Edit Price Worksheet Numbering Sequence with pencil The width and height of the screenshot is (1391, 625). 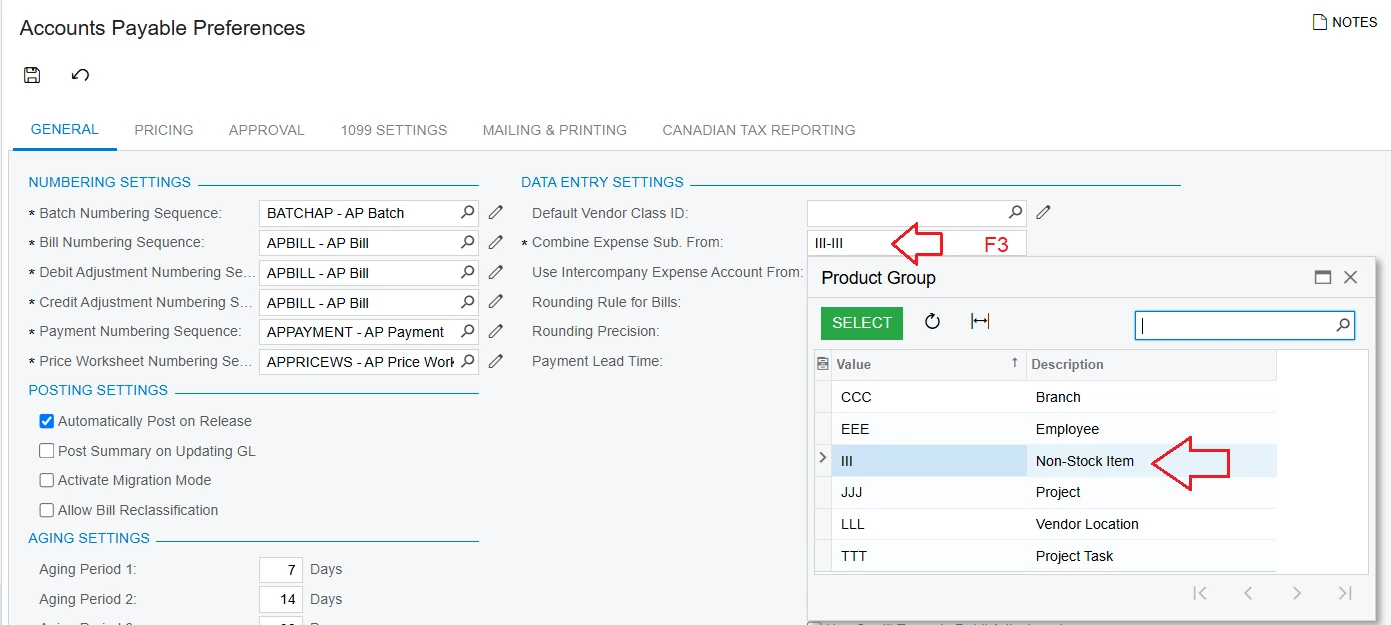click(x=496, y=361)
